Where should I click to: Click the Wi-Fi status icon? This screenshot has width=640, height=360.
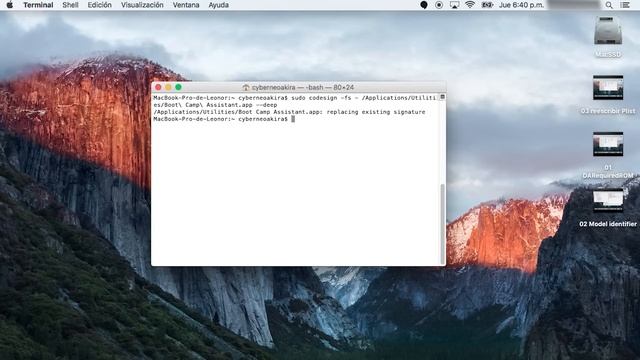point(470,5)
